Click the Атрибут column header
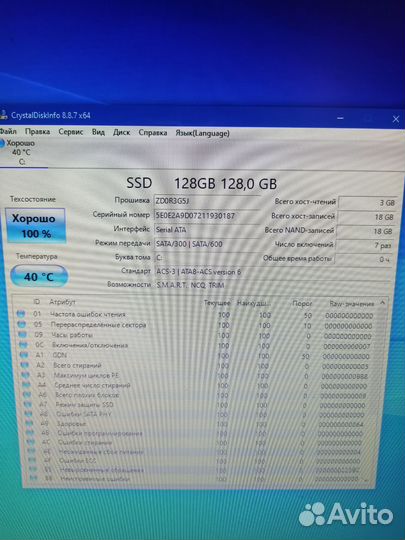The width and height of the screenshot is (405, 540). coord(62,302)
